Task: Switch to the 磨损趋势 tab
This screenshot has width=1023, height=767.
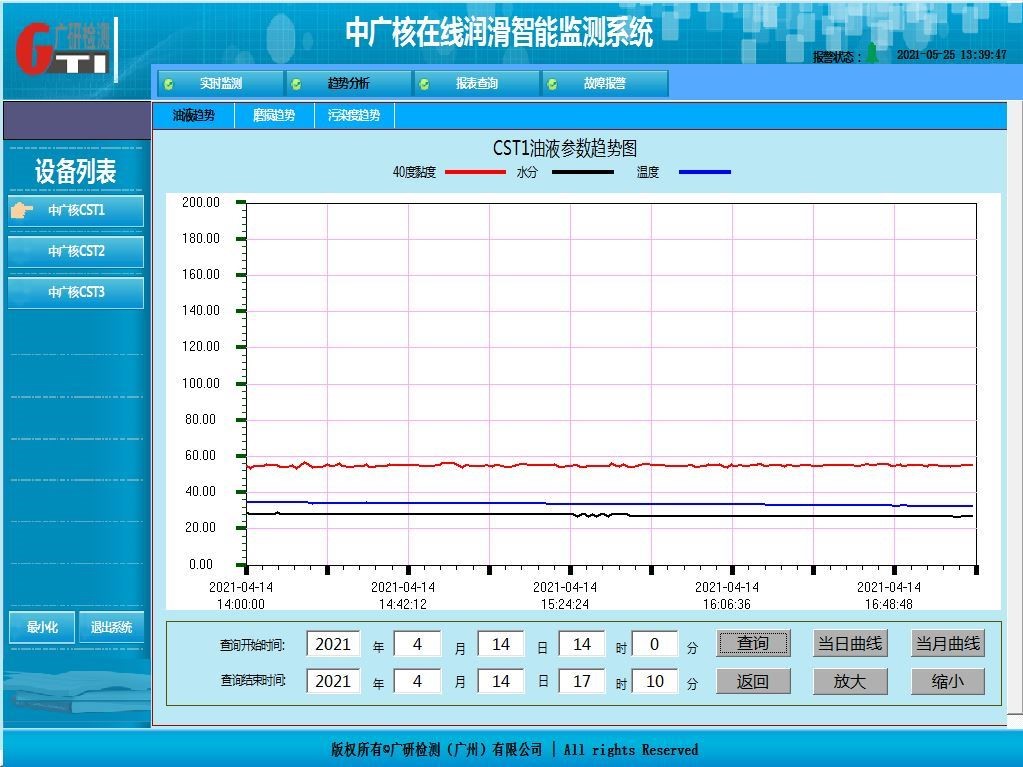Action: [274, 115]
